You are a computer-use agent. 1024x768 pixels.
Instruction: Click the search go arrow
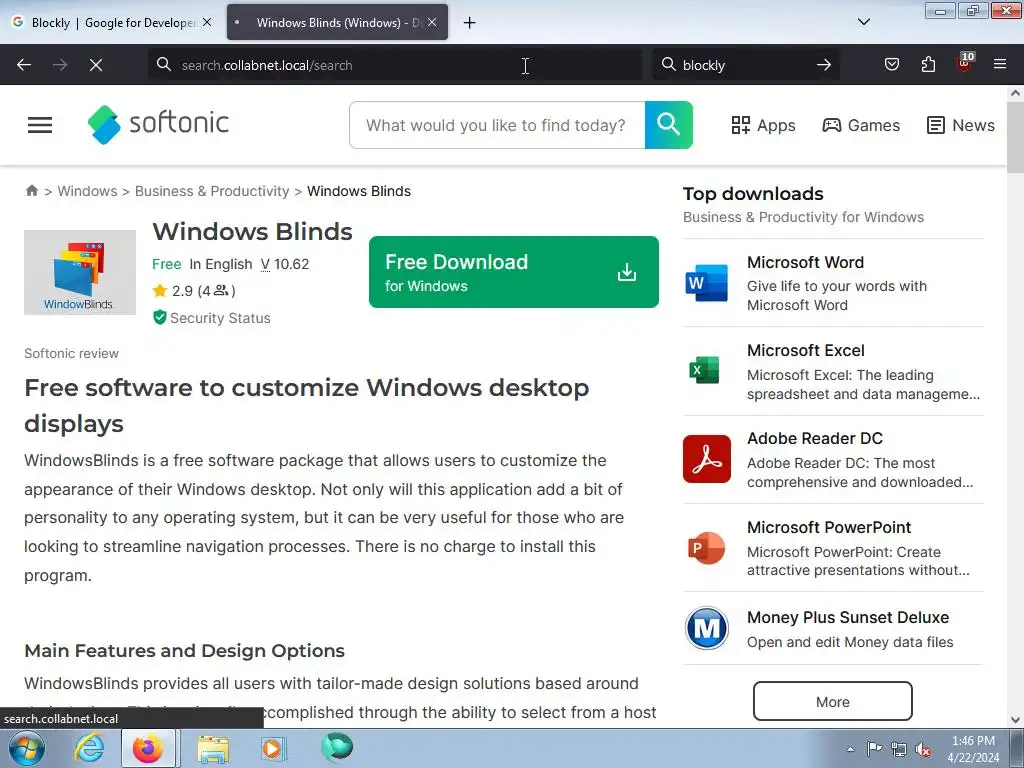[824, 65]
